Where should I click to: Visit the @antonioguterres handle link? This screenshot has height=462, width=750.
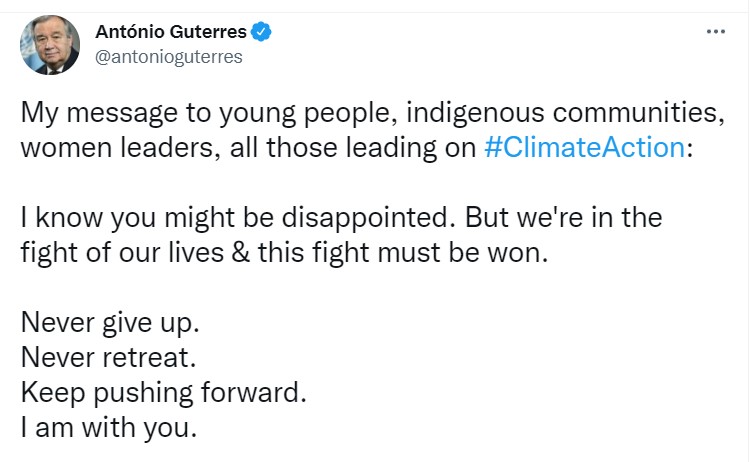(x=169, y=56)
